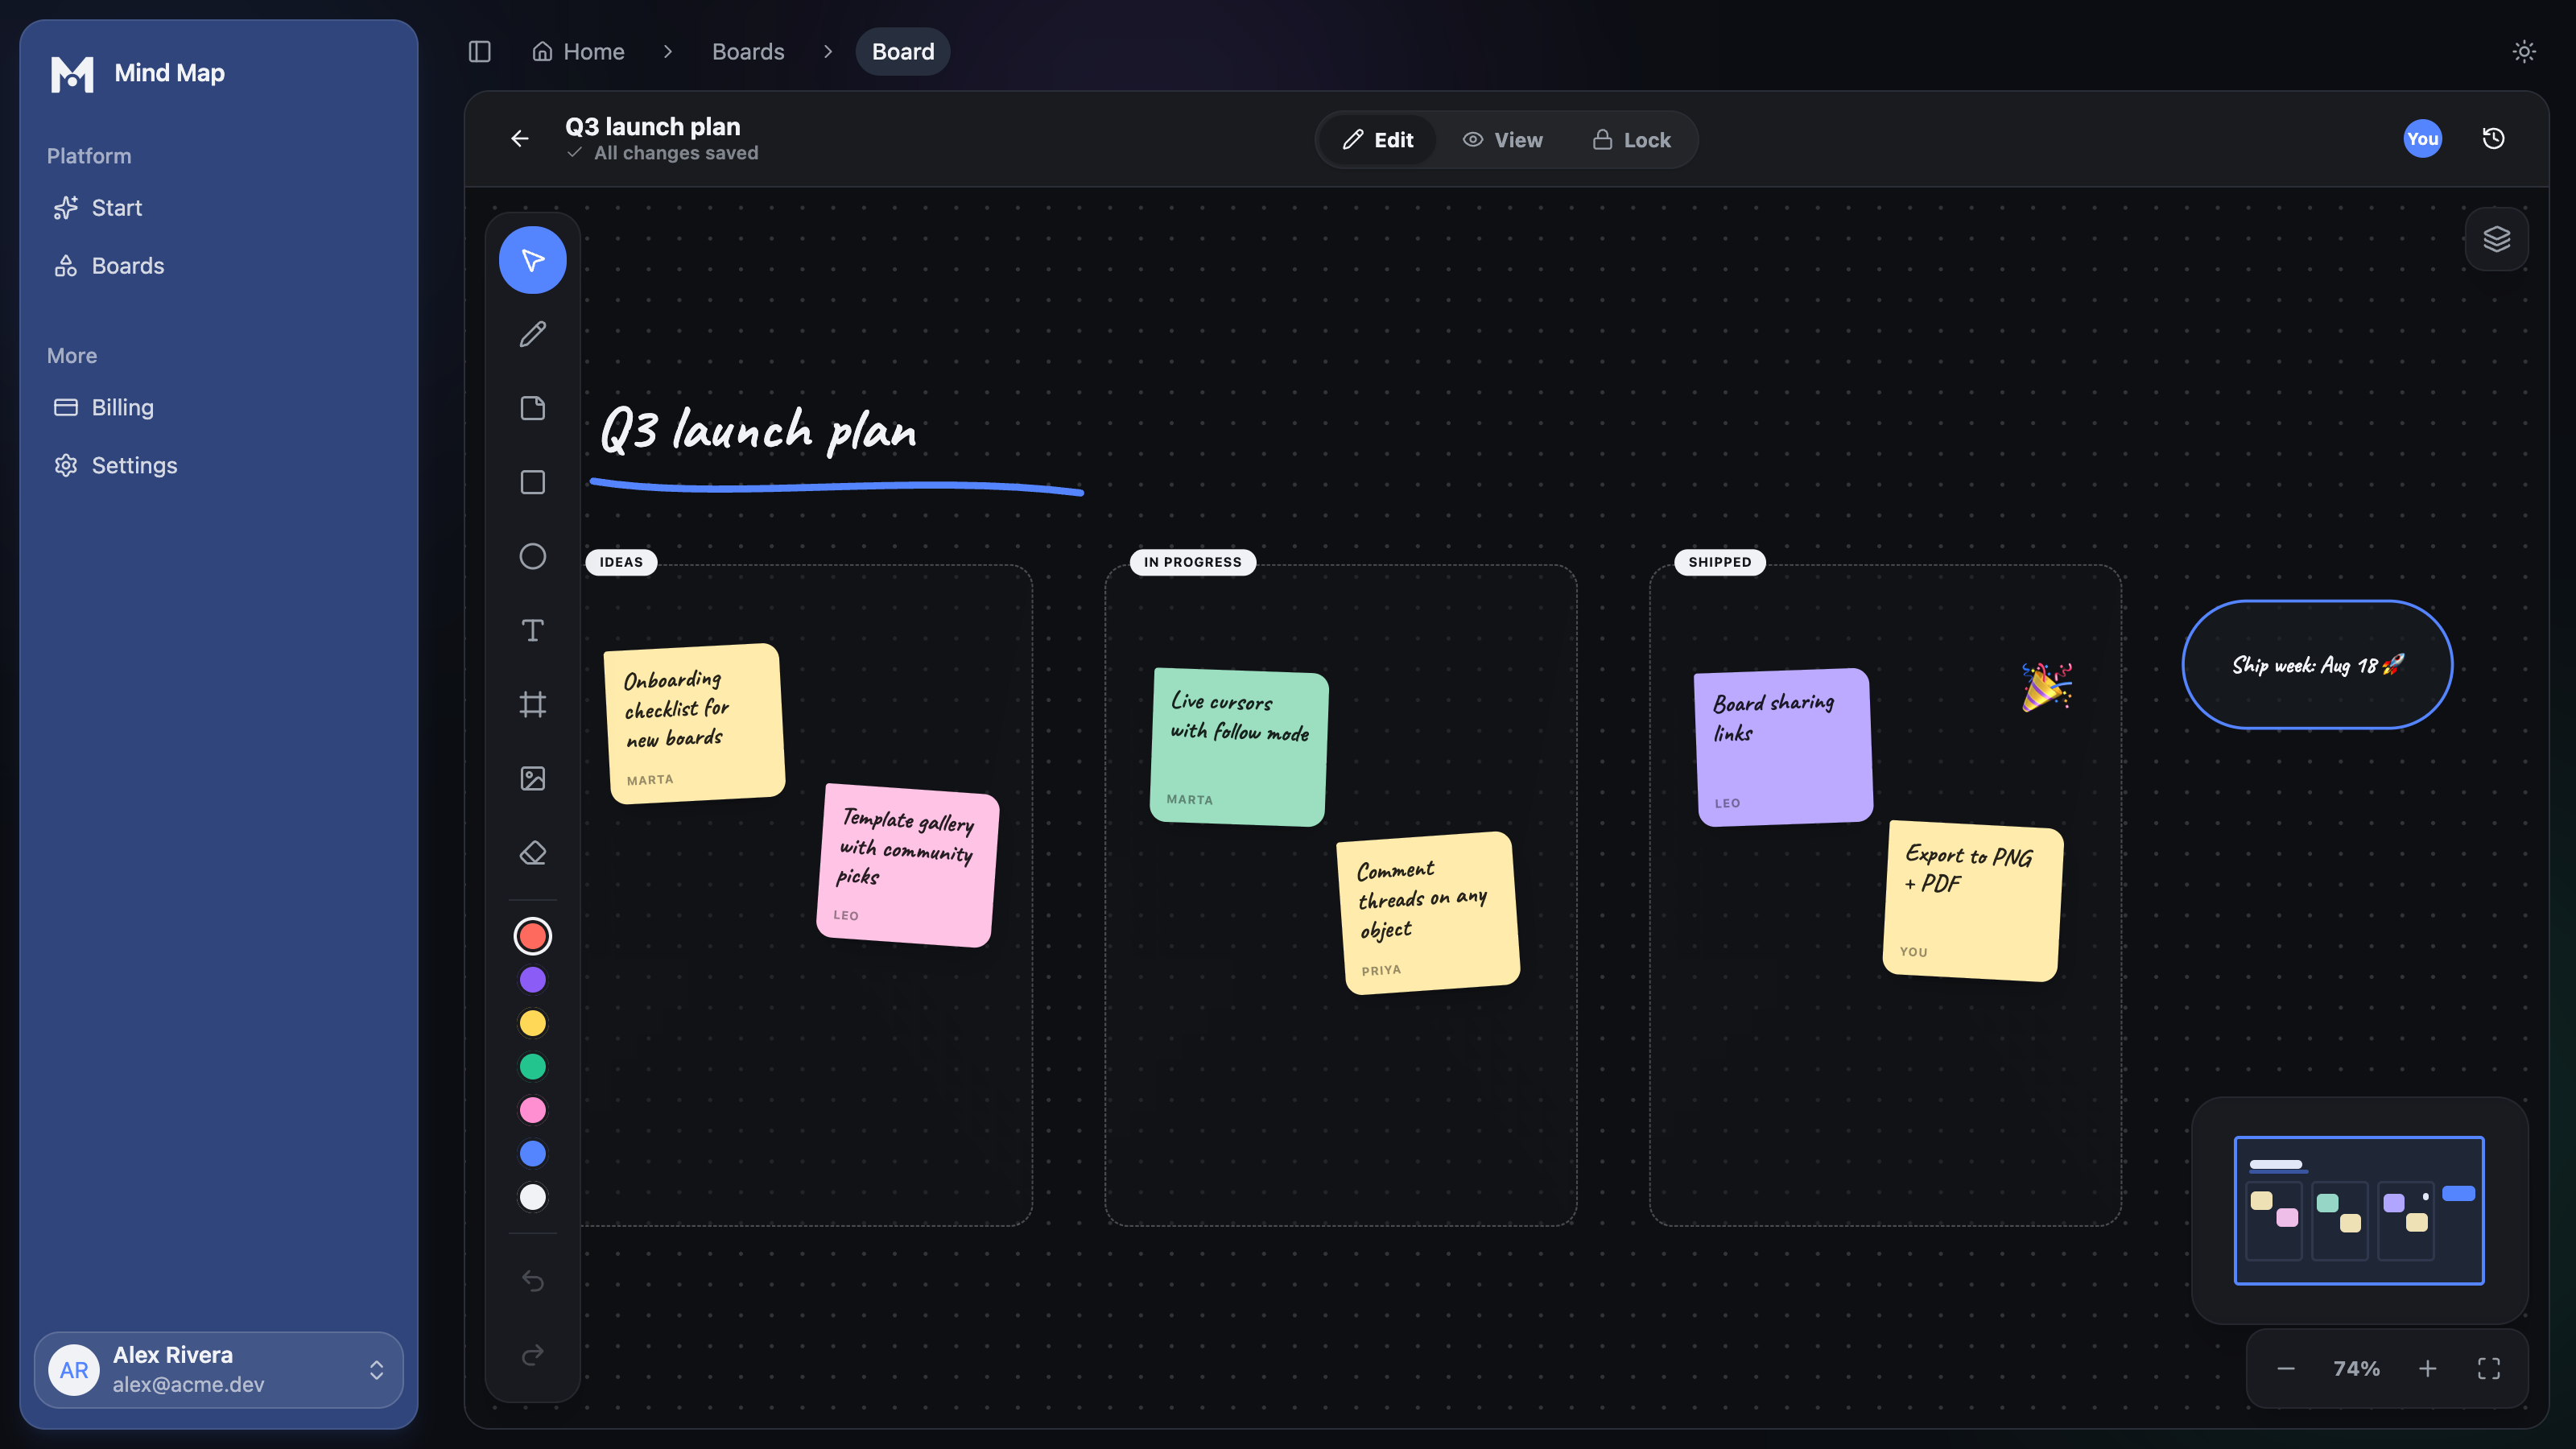Select the pointer/select tool
Image resolution: width=2576 pixels, height=1449 pixels.
[x=532, y=260]
